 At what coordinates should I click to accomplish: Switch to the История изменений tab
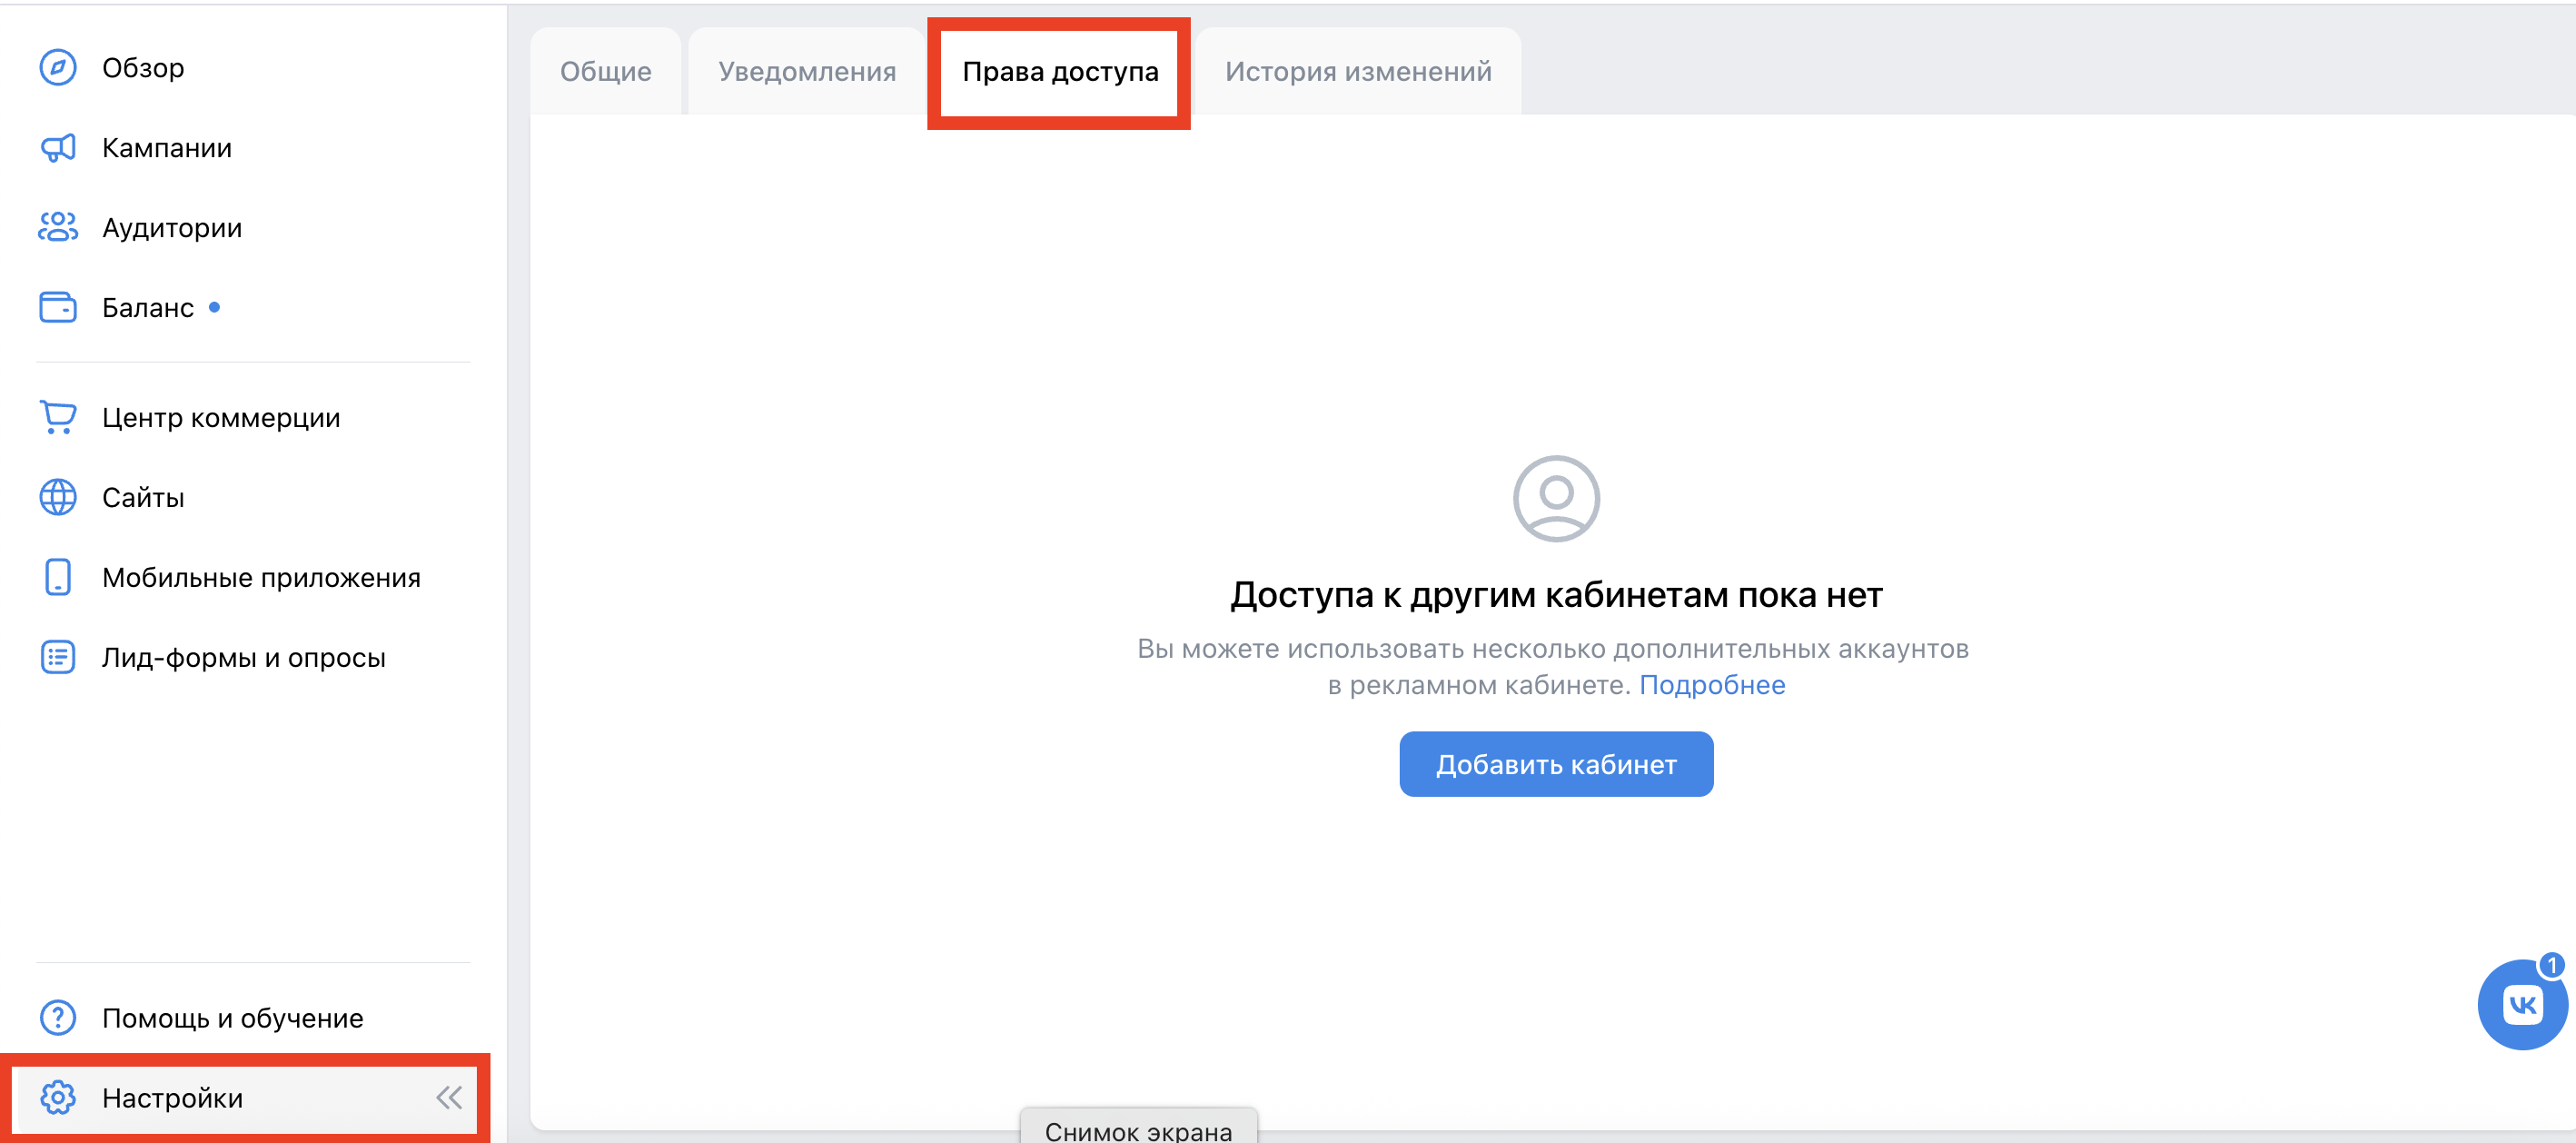tap(1356, 71)
